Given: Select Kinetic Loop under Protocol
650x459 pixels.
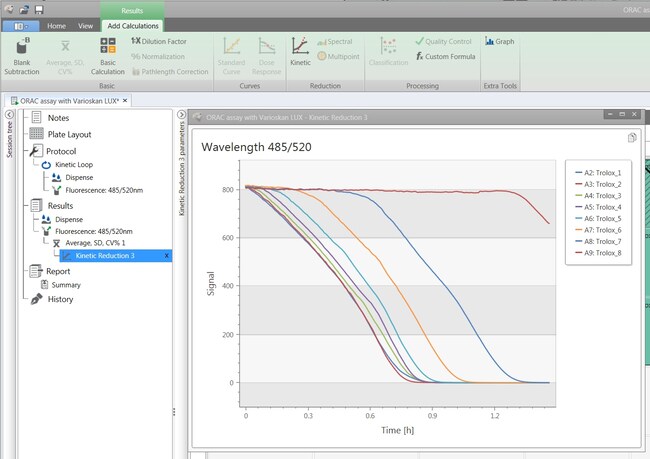Looking at the screenshot, I should click(74, 165).
